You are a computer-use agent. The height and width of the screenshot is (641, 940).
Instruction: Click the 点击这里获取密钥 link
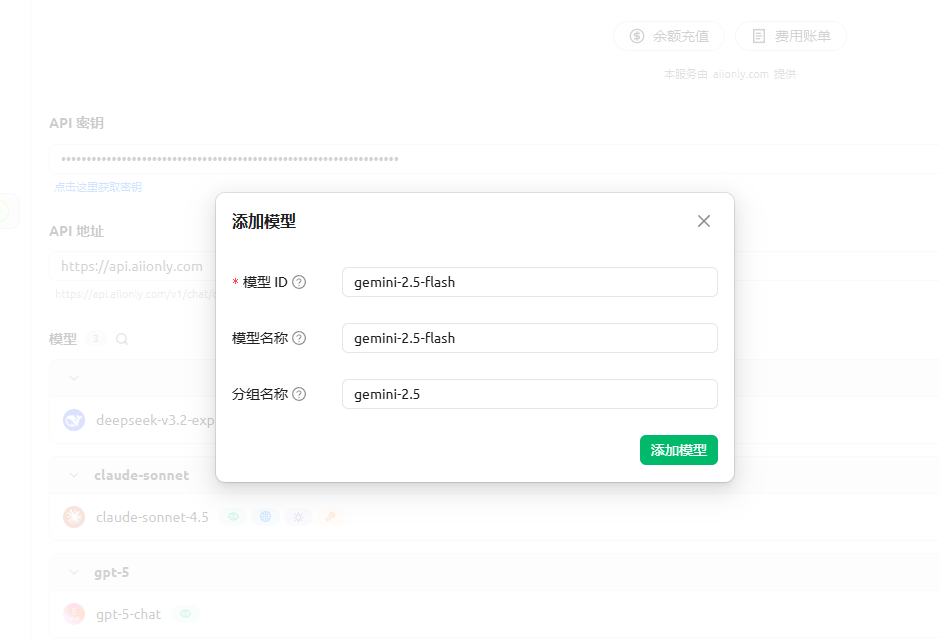tap(98, 187)
